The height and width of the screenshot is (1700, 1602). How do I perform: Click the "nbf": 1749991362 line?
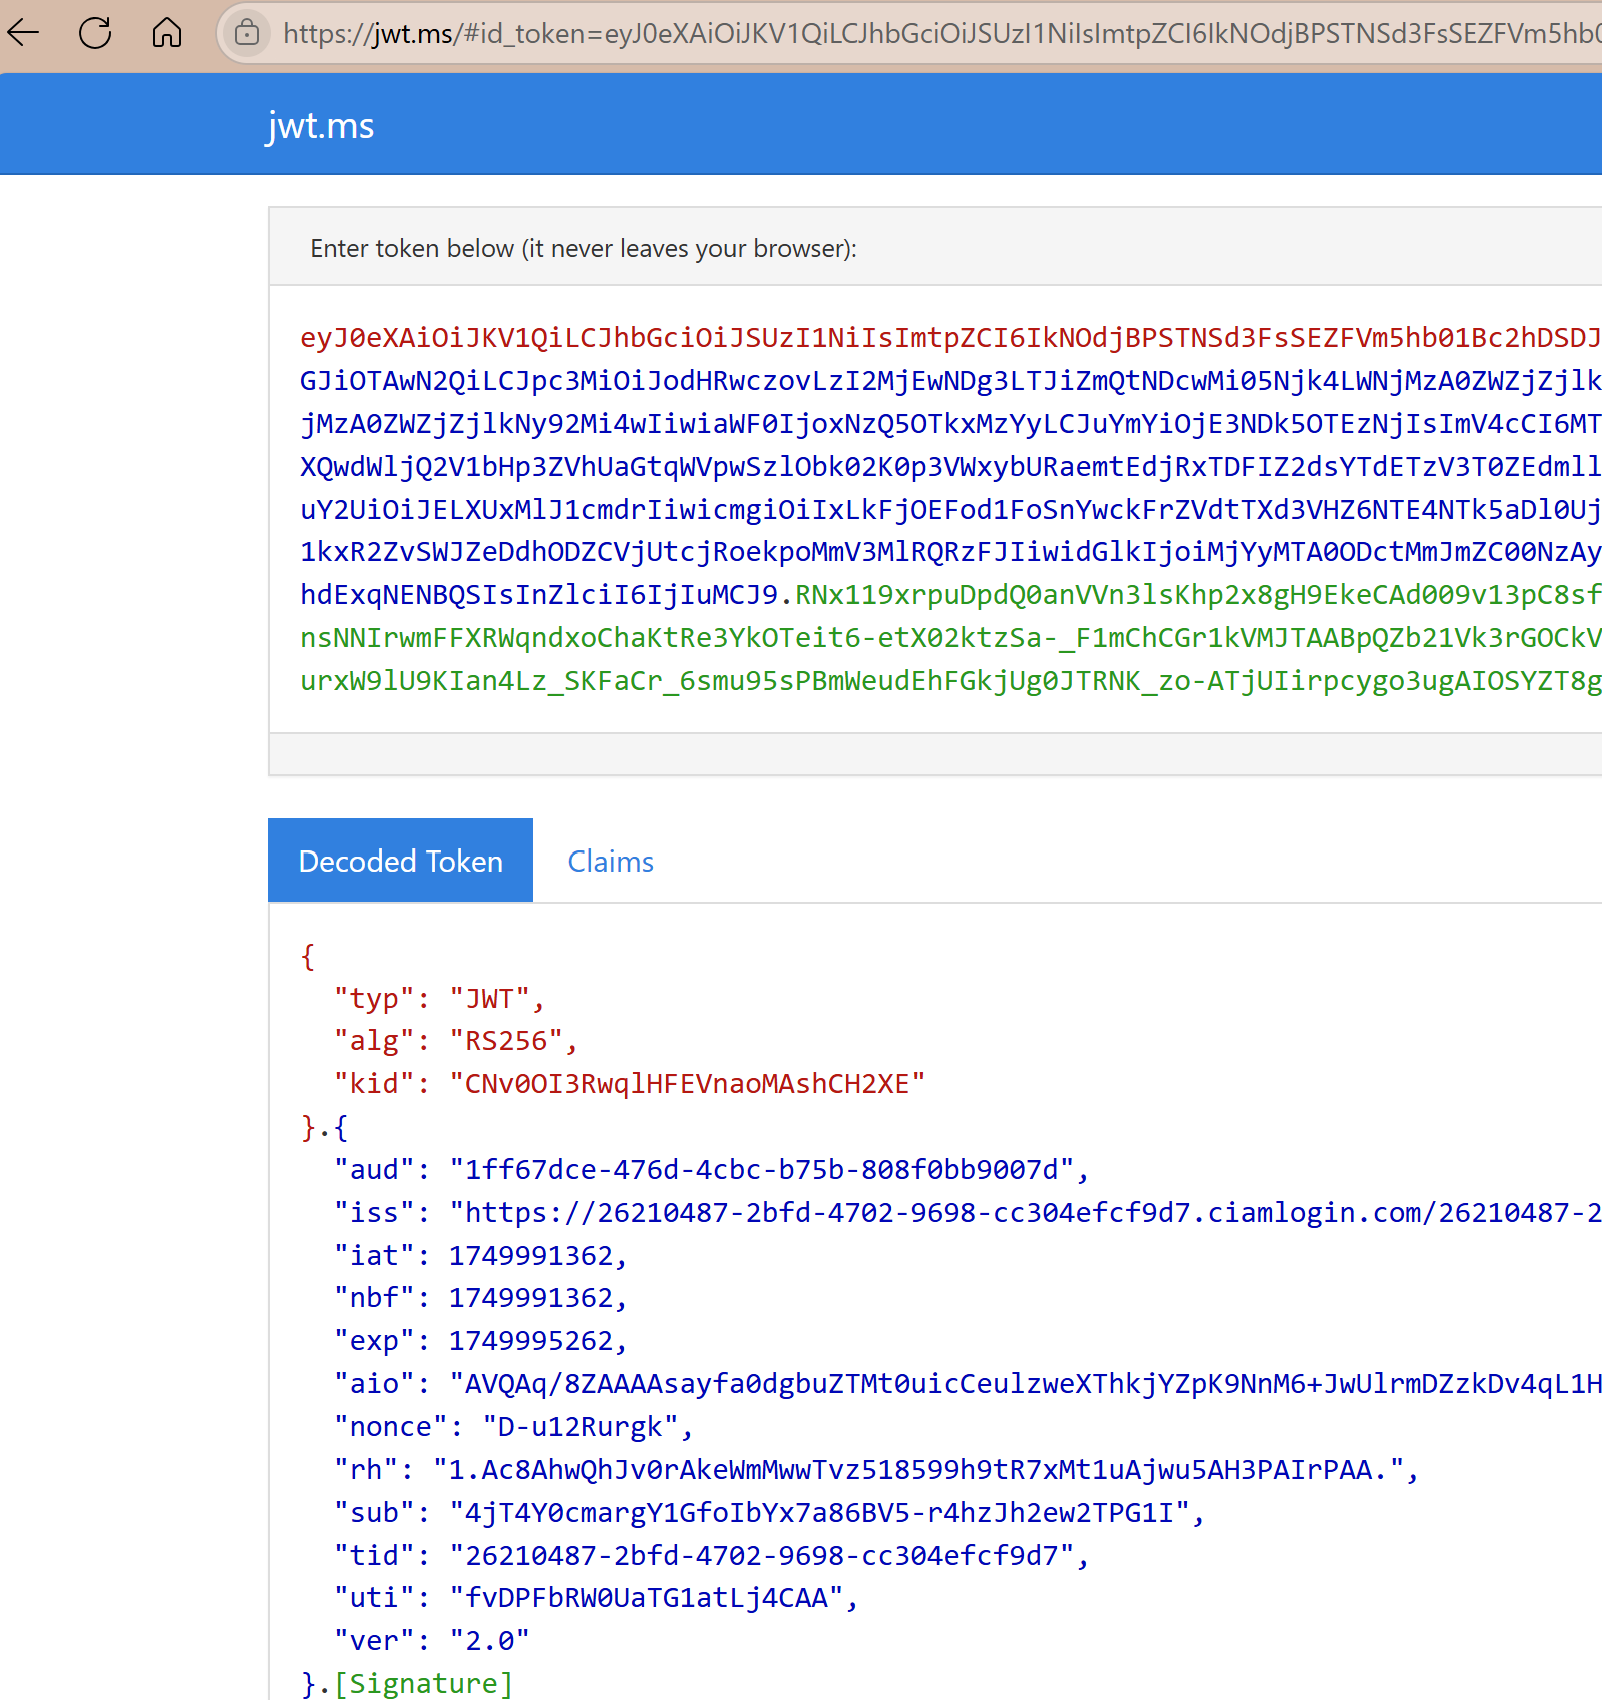[481, 1298]
